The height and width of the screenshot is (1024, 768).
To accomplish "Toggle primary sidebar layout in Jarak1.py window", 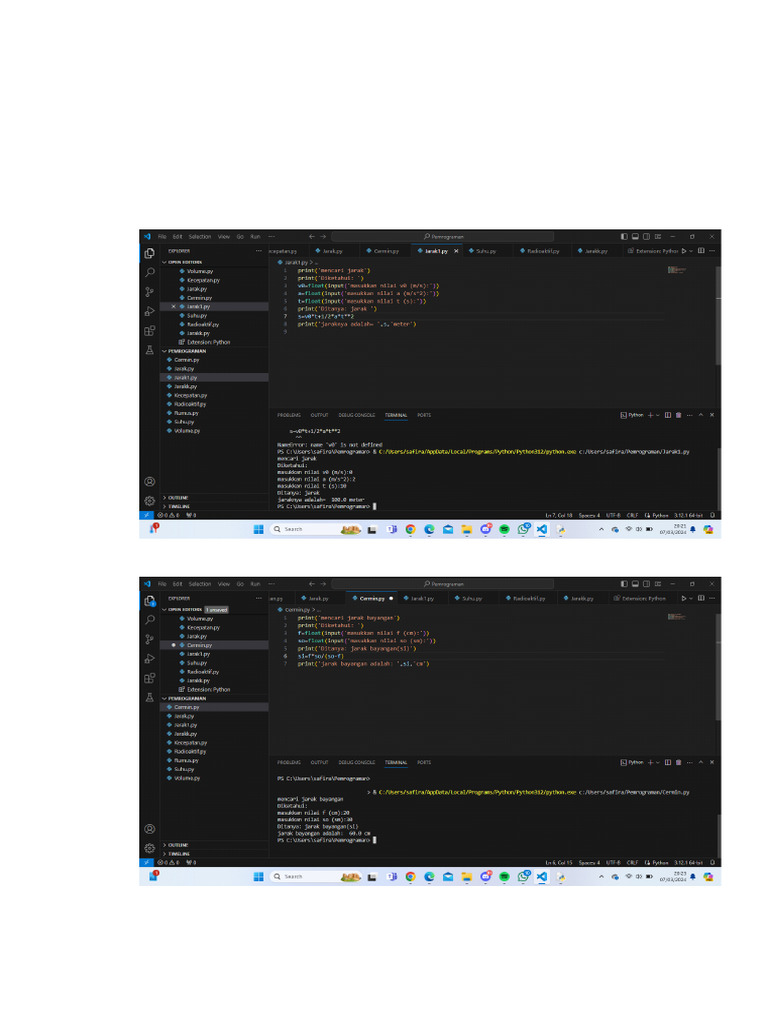I will coord(626,236).
